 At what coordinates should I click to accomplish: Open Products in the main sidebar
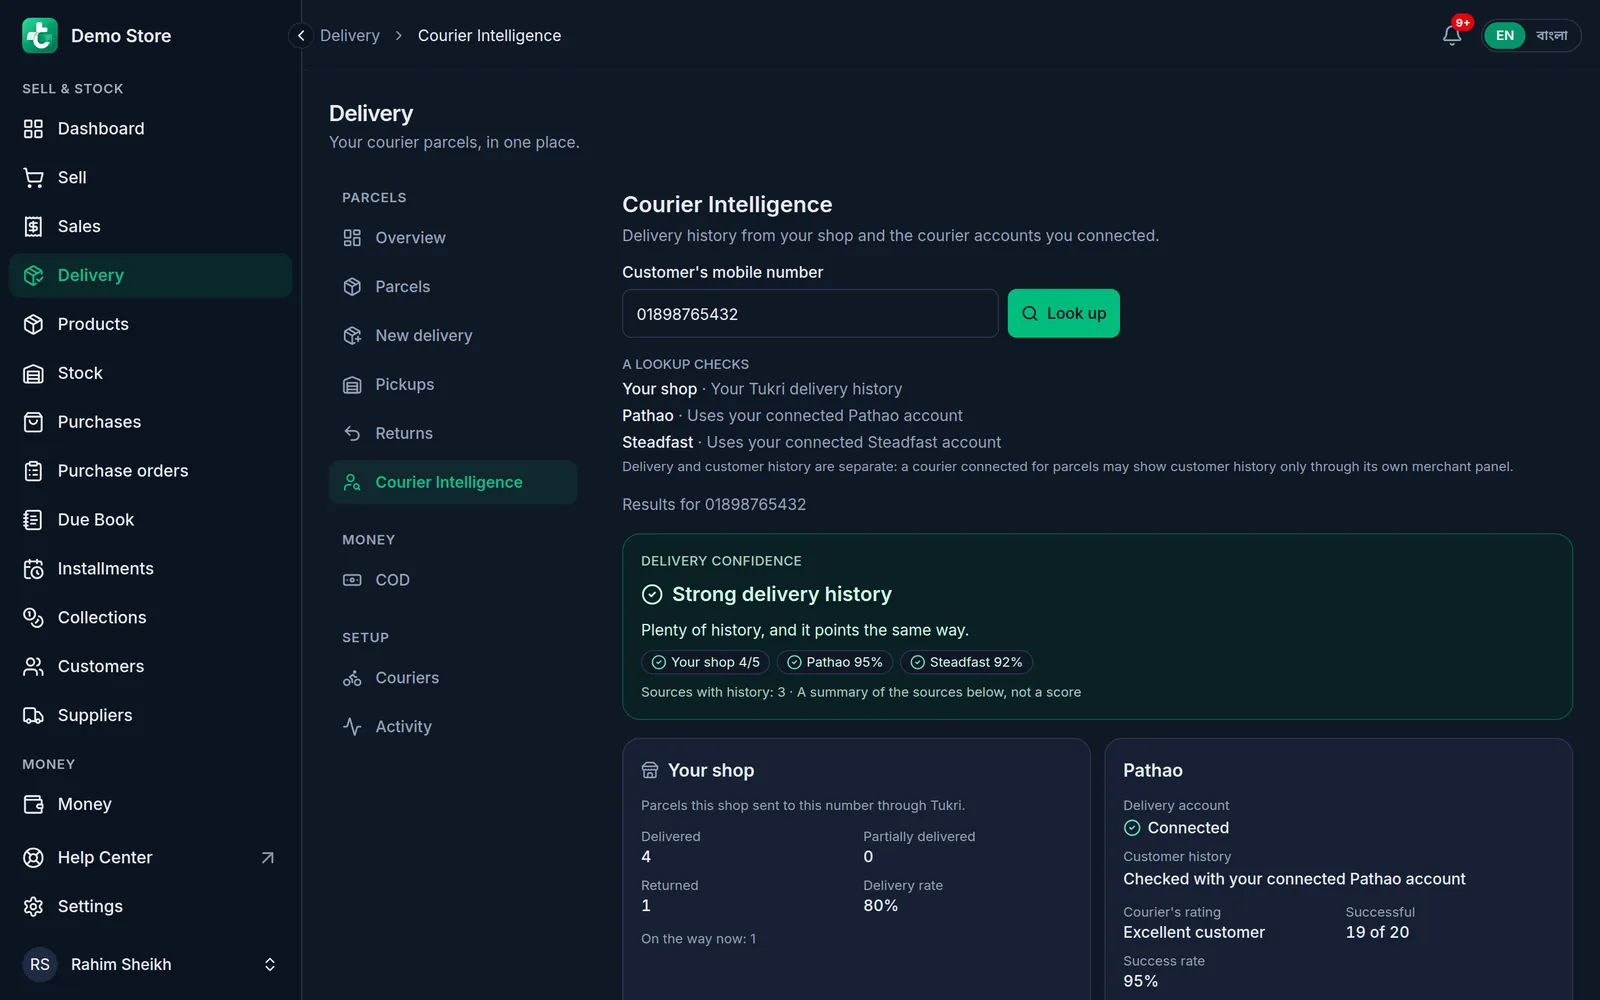150,324
